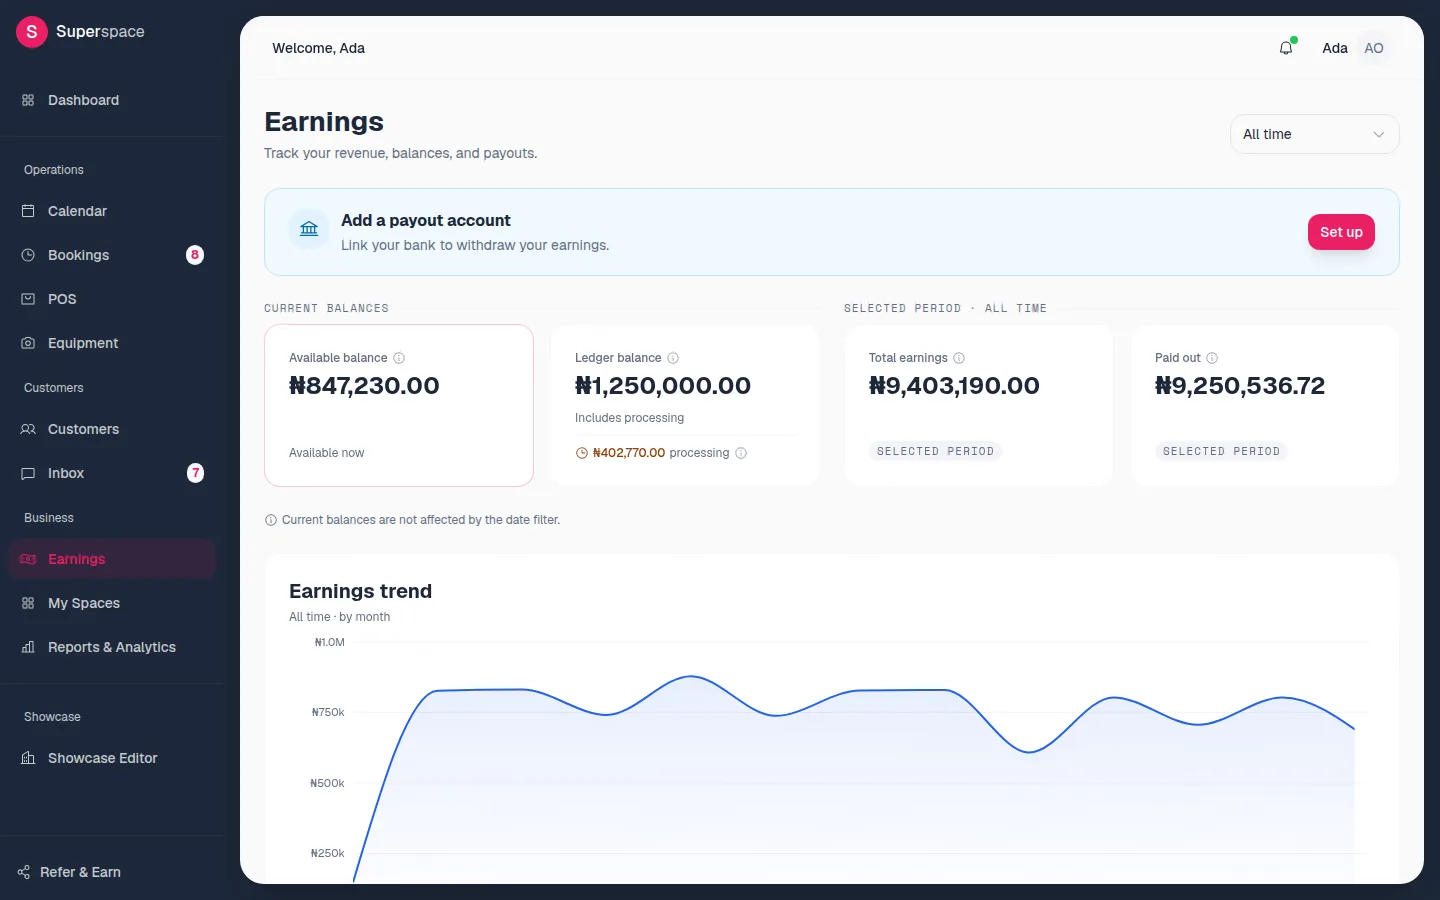Show info for Ledger balance

pos(673,358)
